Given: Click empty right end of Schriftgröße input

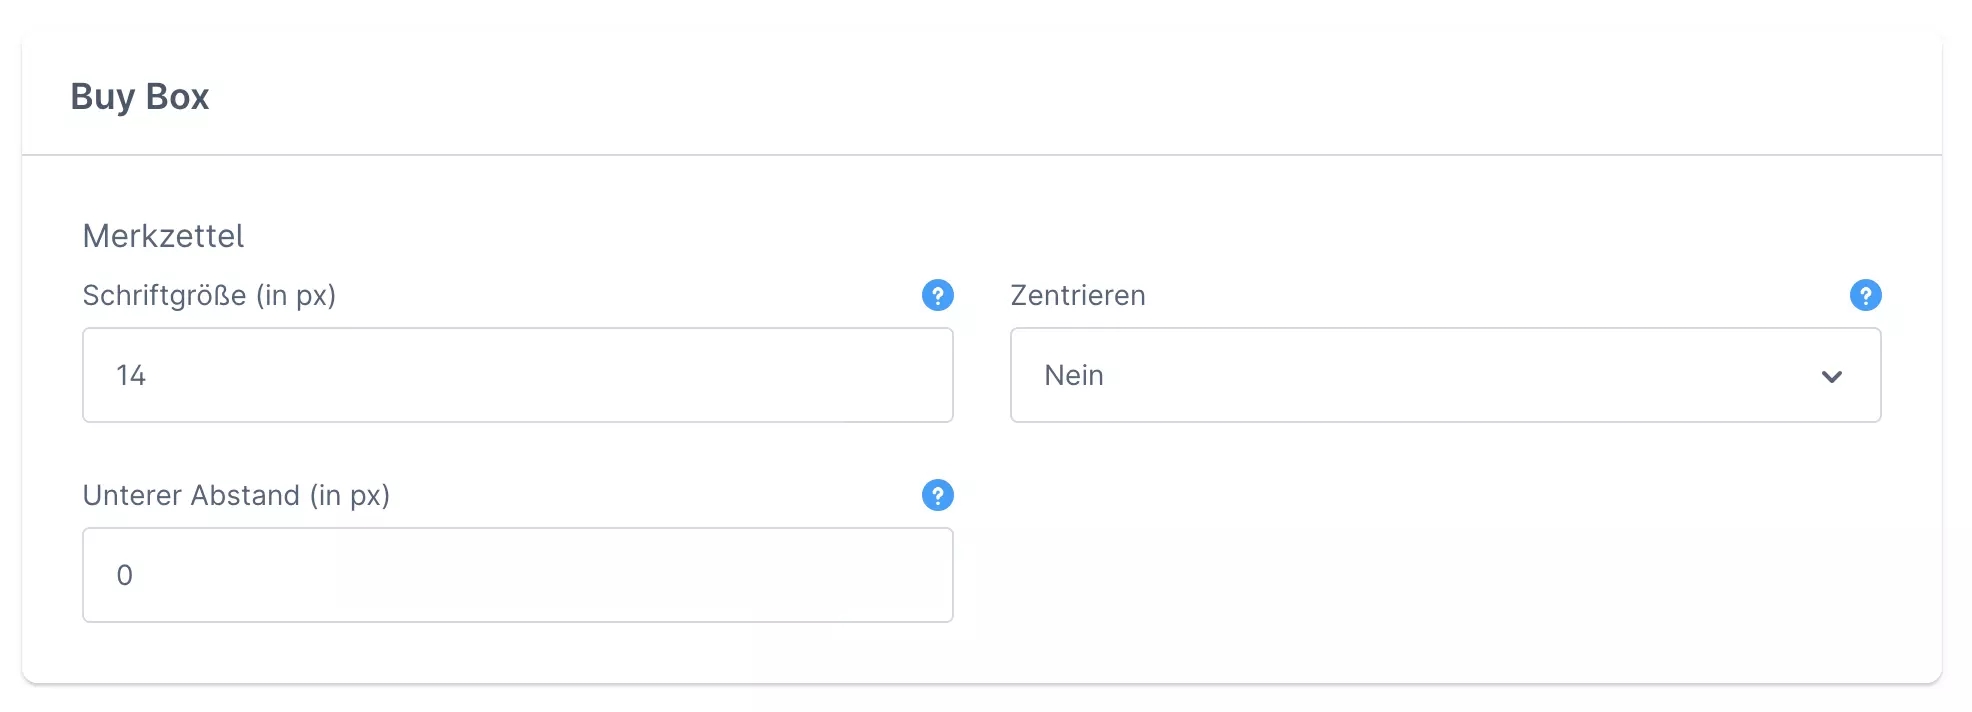Looking at the screenshot, I should tap(880, 375).
